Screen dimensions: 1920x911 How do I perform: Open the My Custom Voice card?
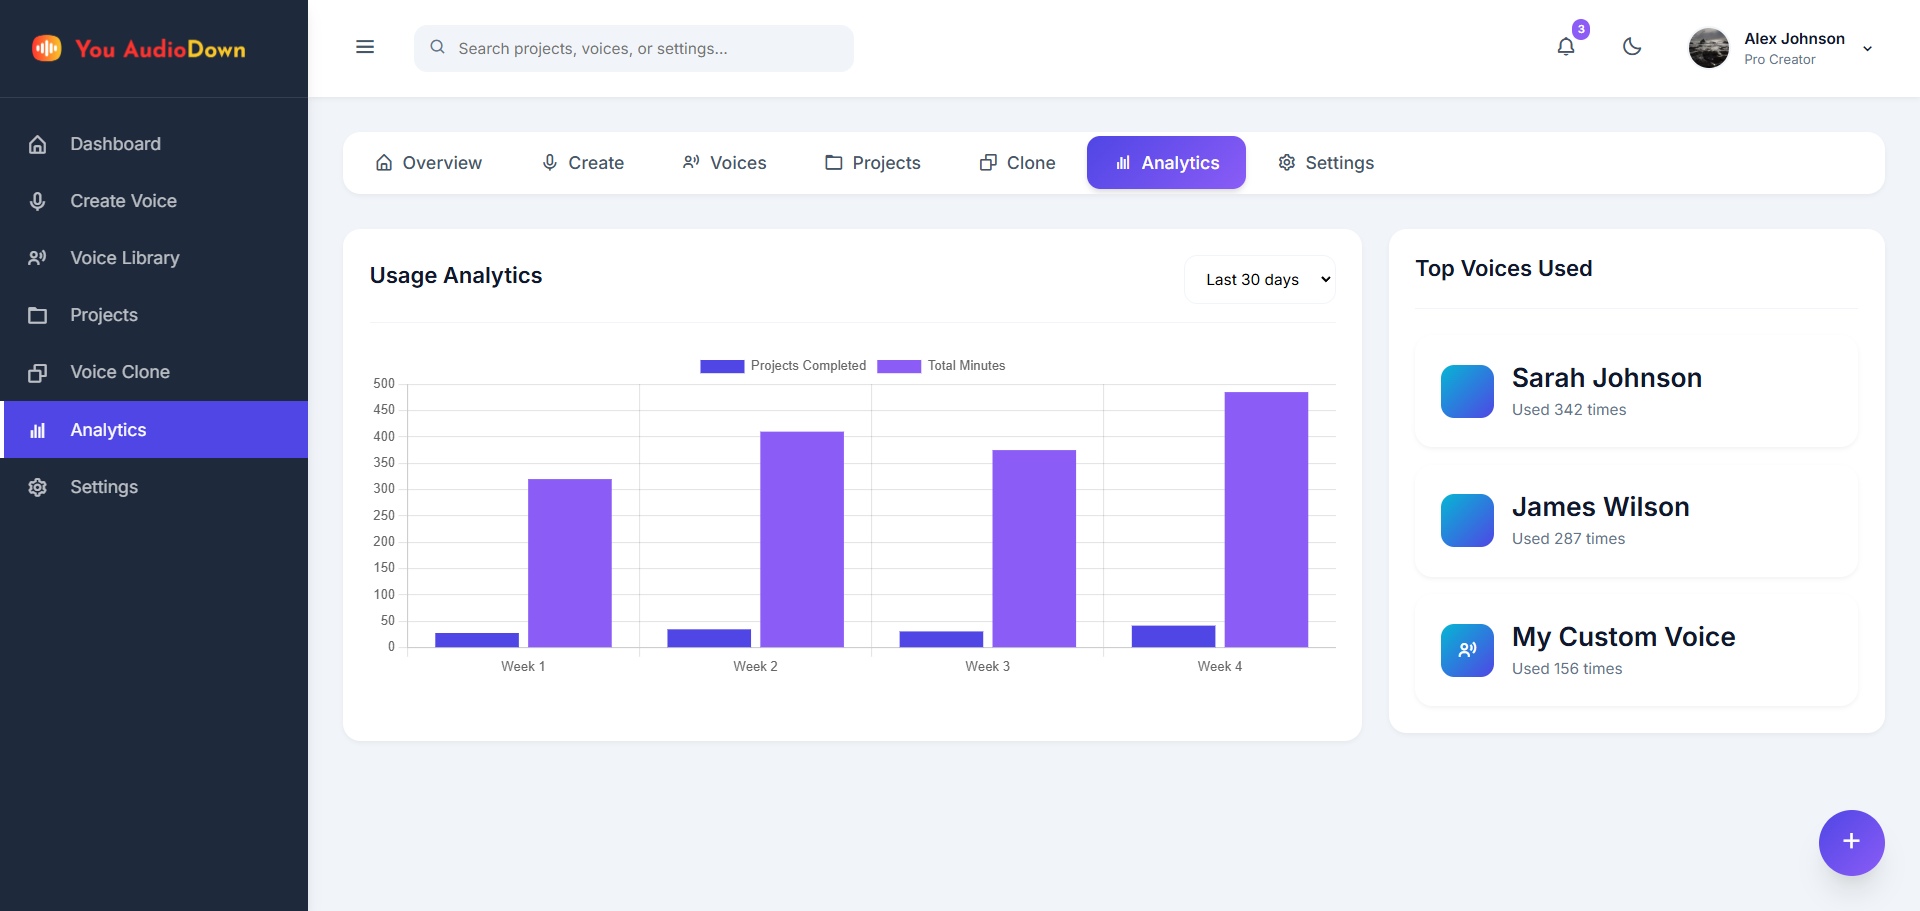click(x=1636, y=651)
